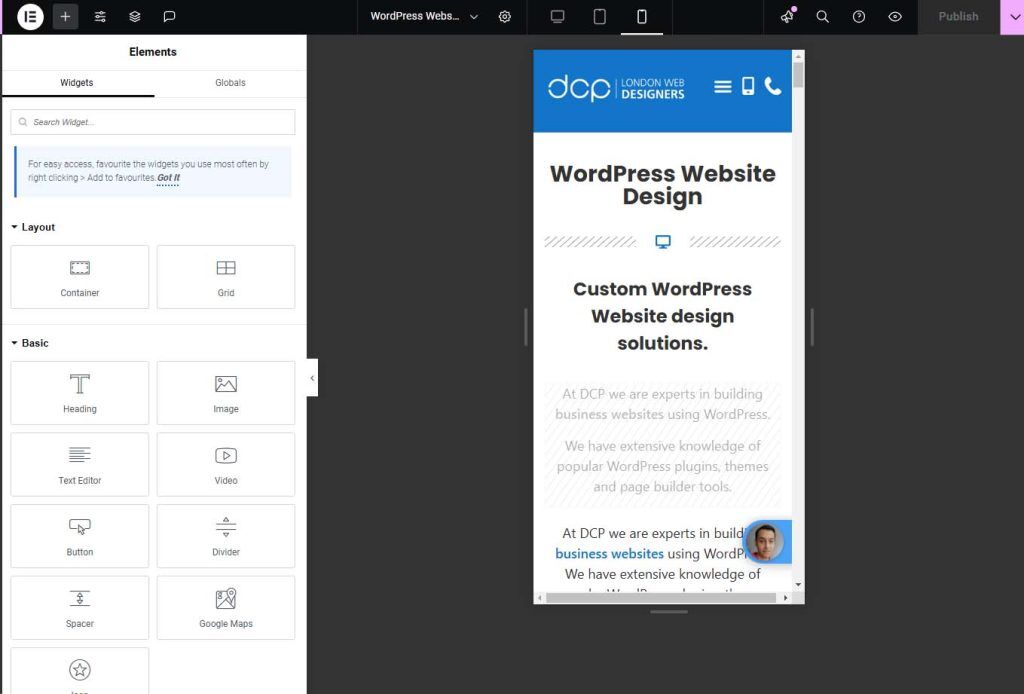Preview changes with the eye icon
The image size is (1024, 694).
pyautogui.click(x=895, y=16)
